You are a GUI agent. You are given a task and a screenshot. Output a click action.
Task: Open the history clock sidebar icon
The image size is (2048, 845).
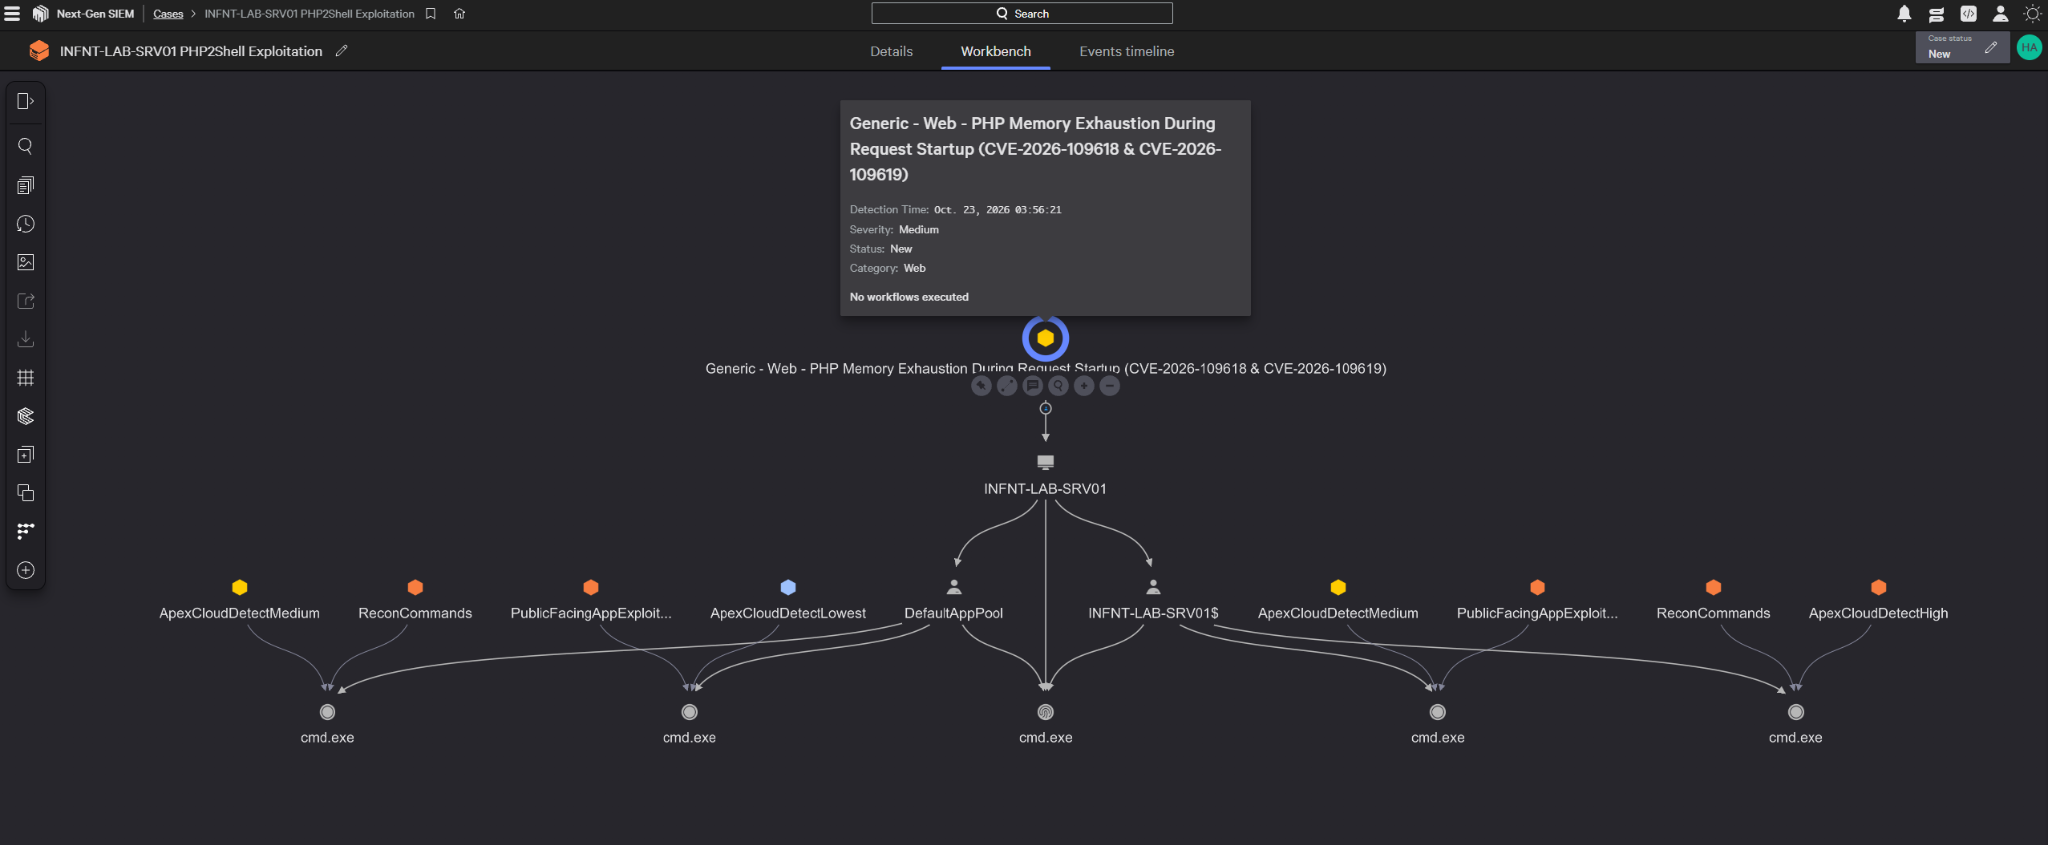click(x=26, y=224)
